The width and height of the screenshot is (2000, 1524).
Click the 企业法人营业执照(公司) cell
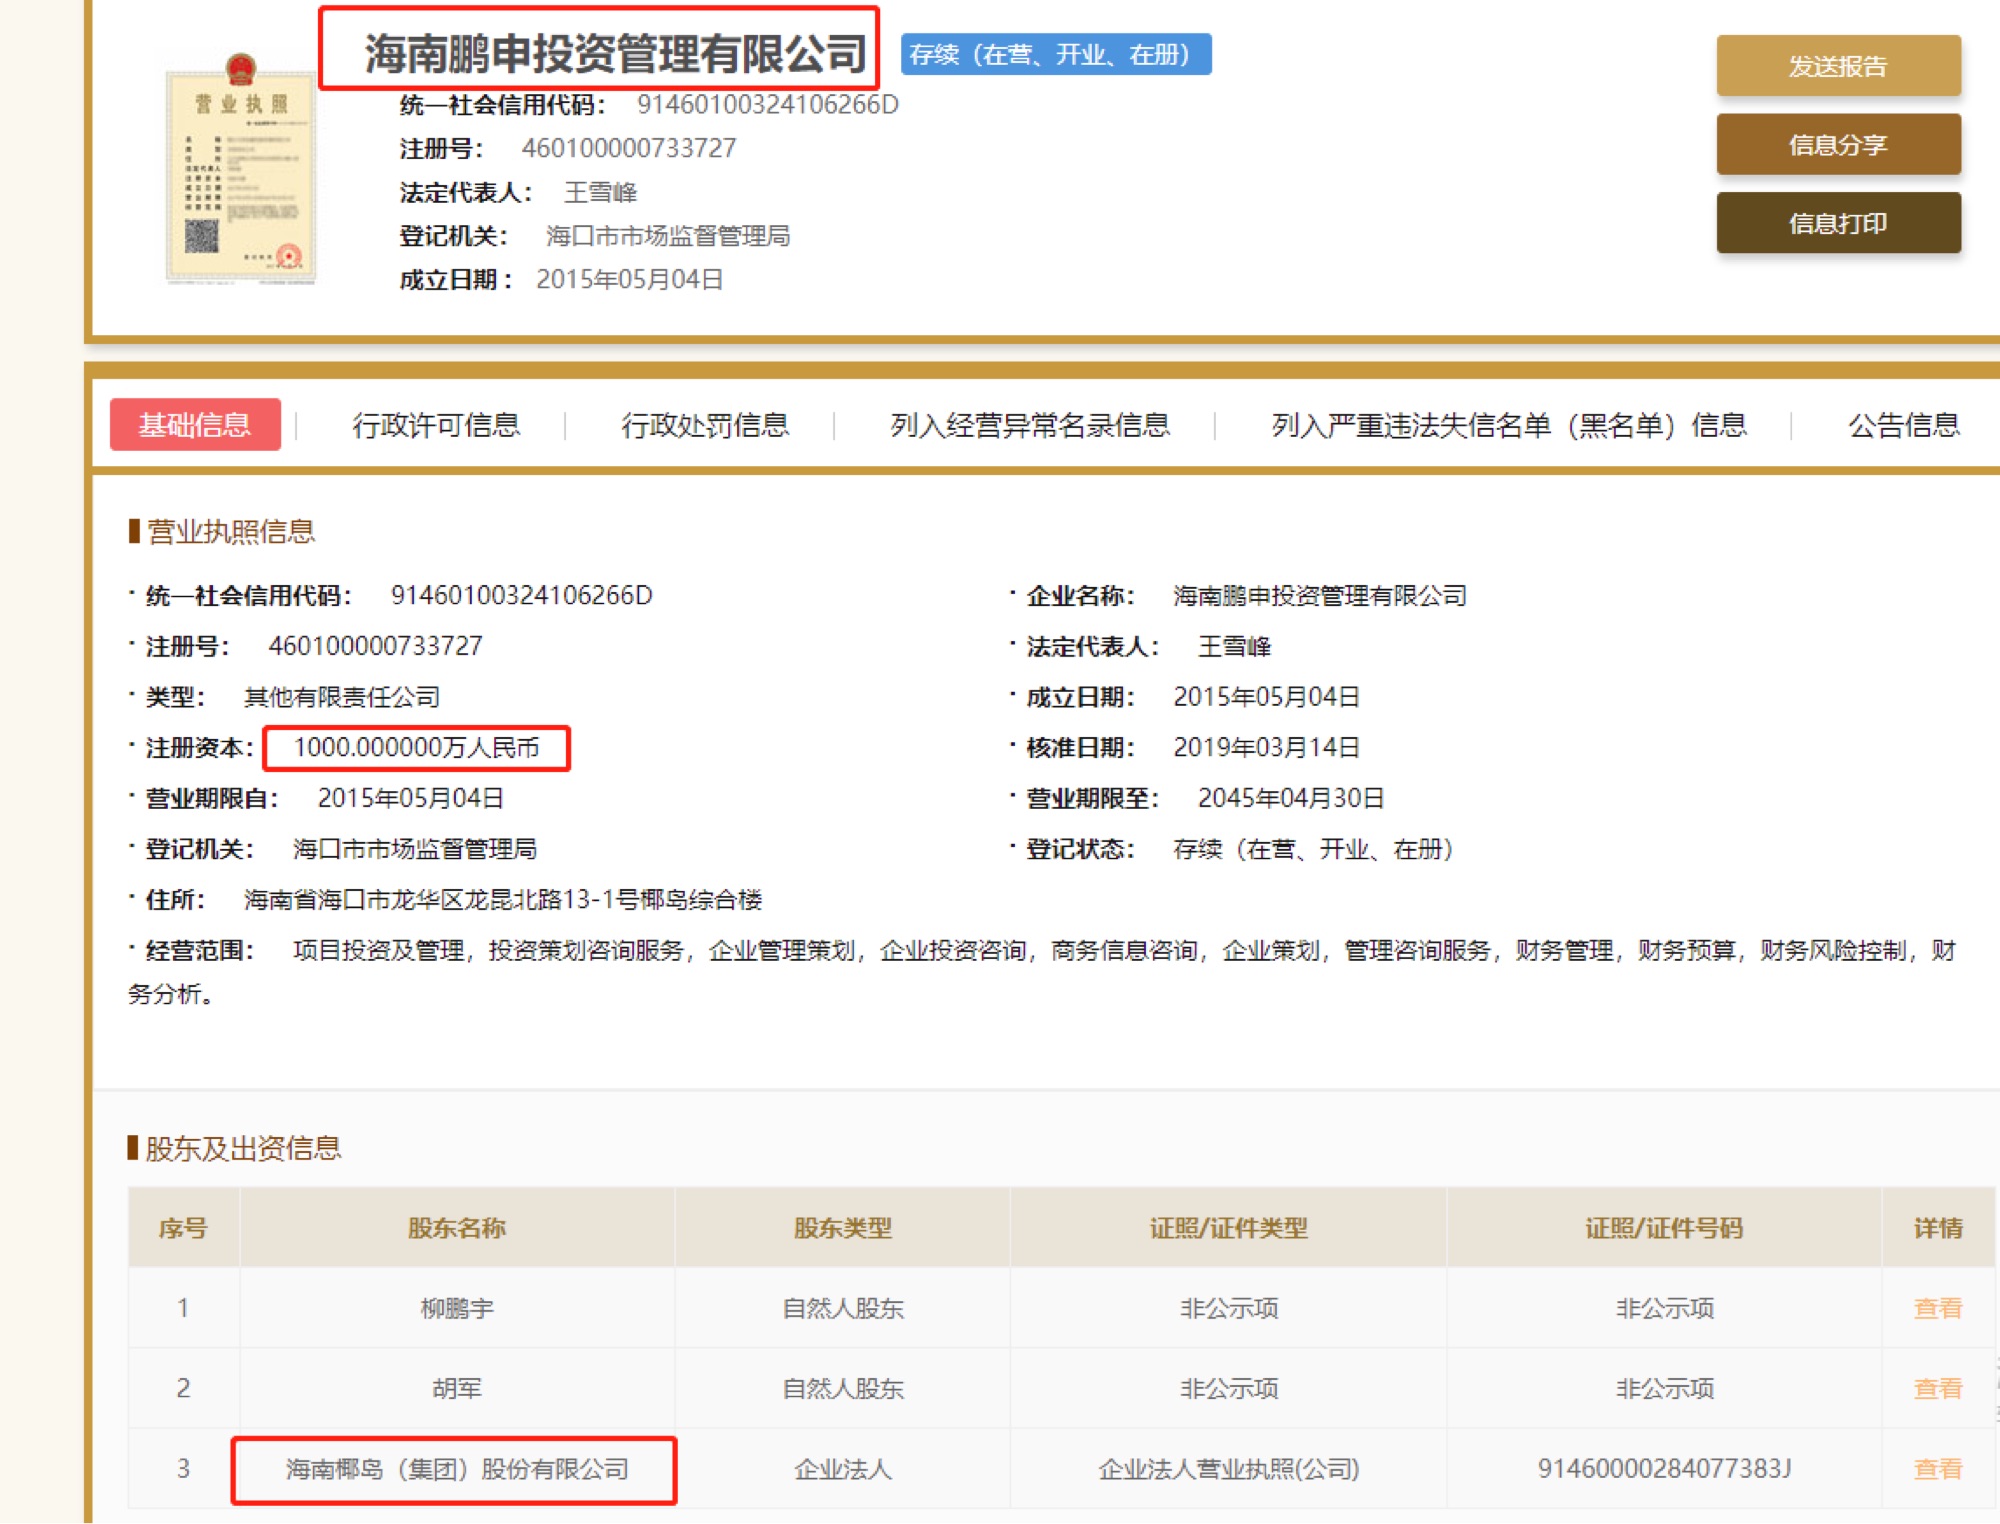[1229, 1469]
